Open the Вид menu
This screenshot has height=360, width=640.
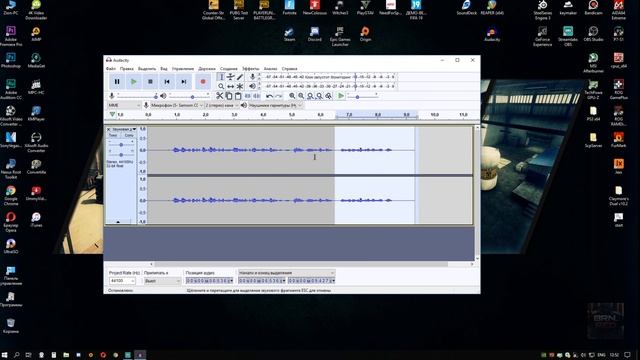click(164, 69)
